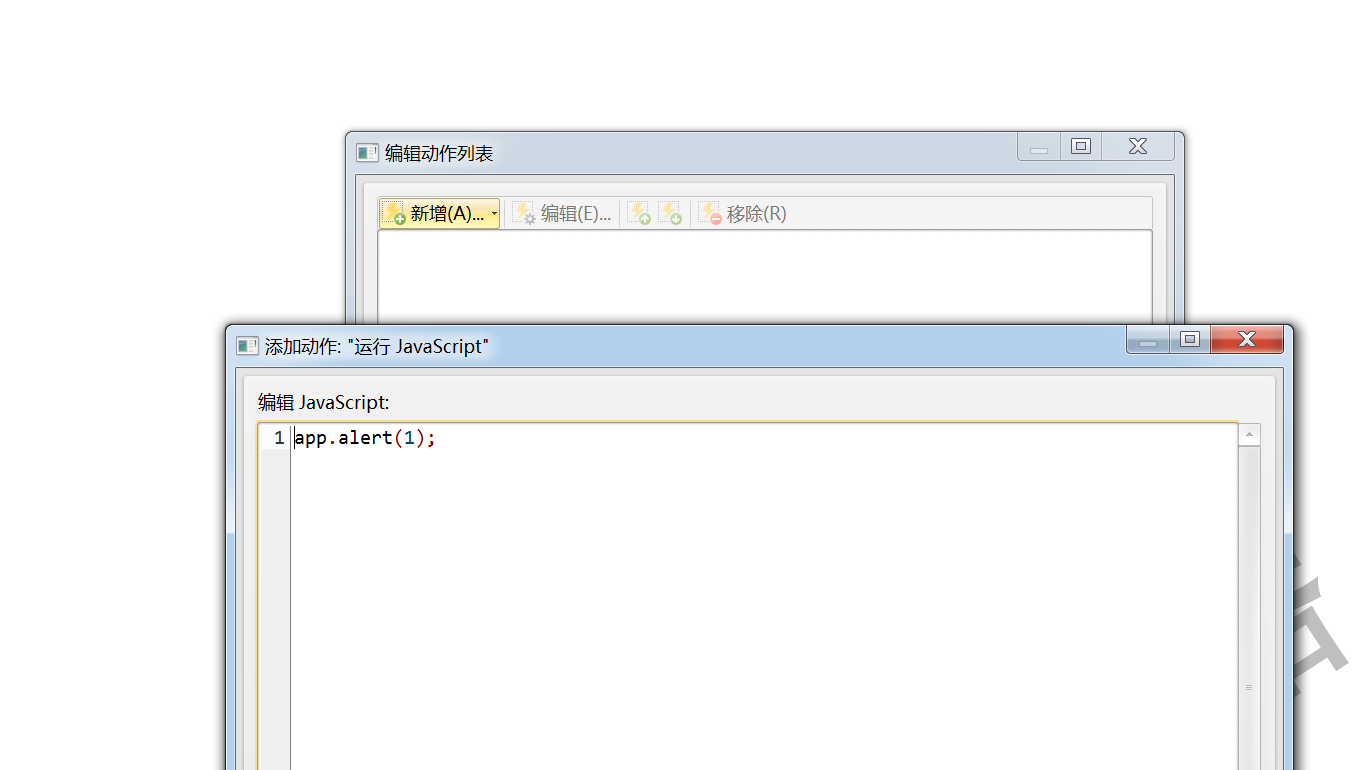Close the 添加动作 运行 JavaScript dialog

pos(1246,340)
